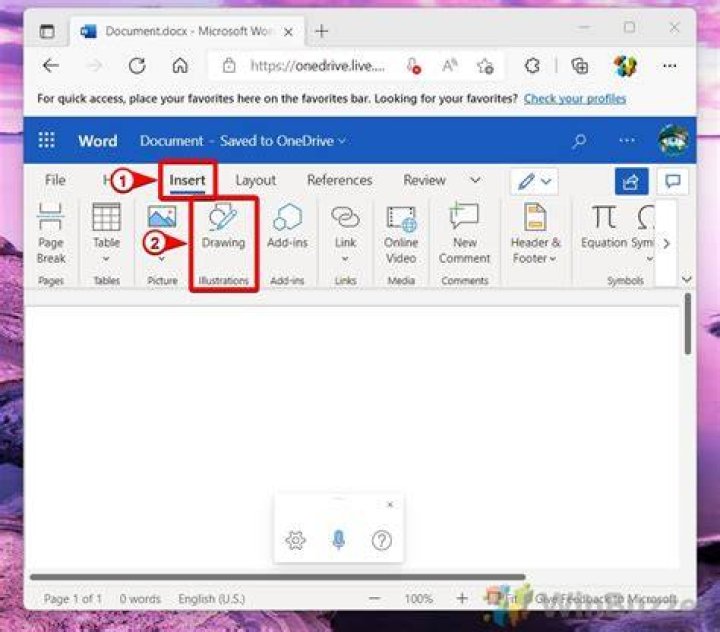Expand more ribbon tabs chevron
Image resolution: width=720 pixels, height=632 pixels.
point(475,180)
